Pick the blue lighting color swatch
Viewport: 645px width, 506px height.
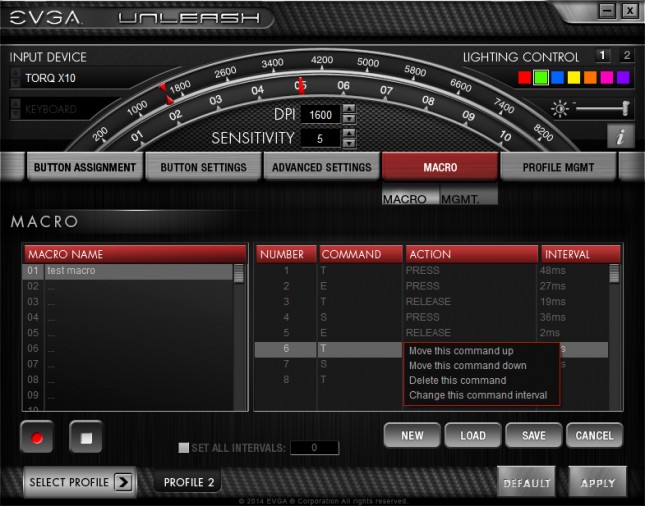pos(557,77)
